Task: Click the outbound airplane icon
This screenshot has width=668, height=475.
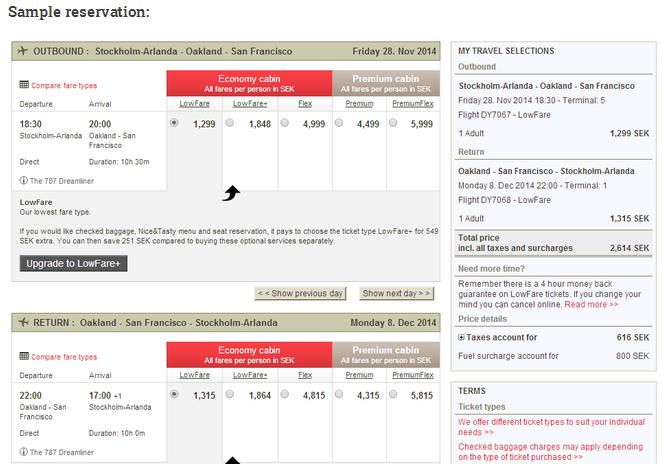Action: 23,51
